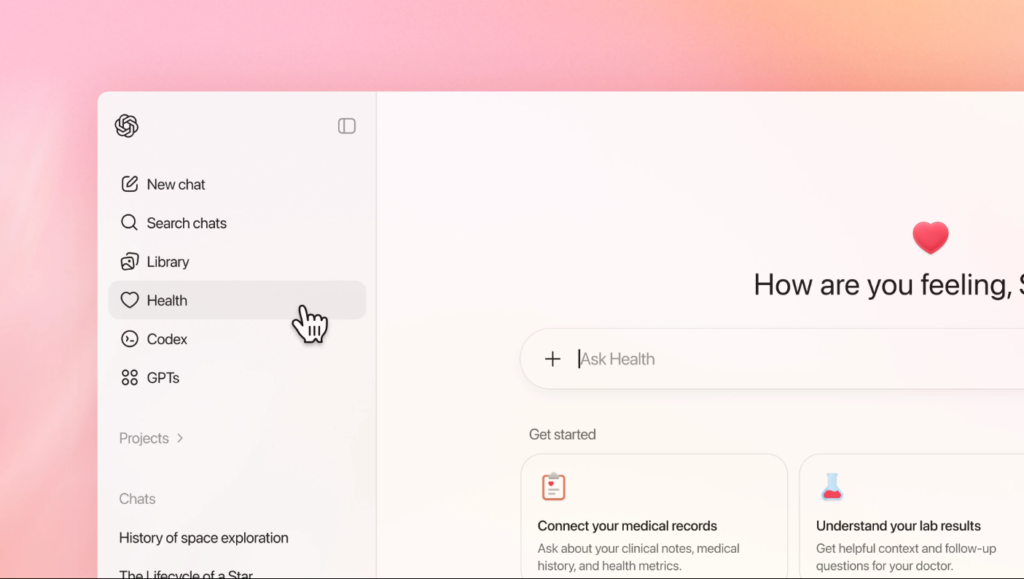Focus the Ask Health input field

pos(780,359)
